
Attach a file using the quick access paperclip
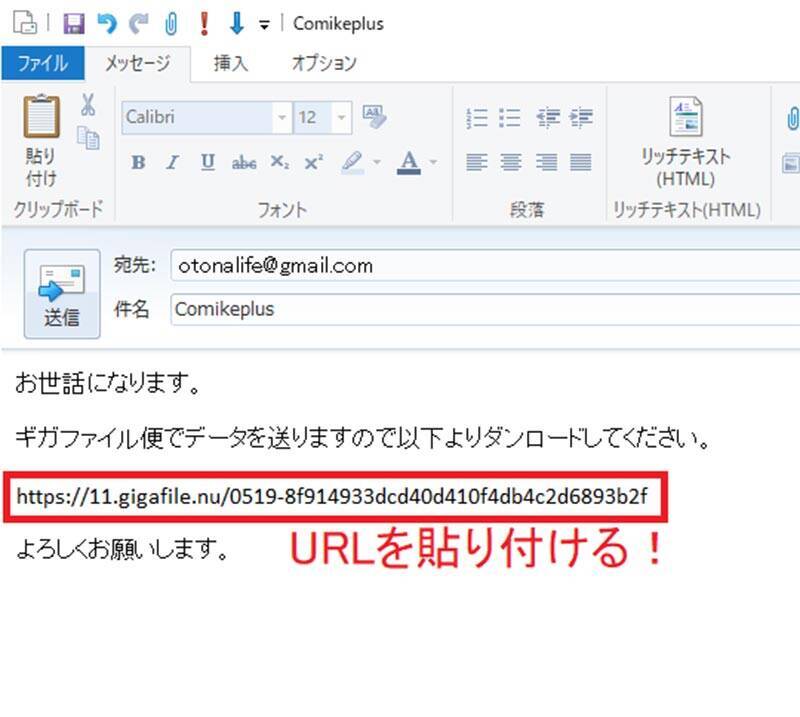[171, 23]
